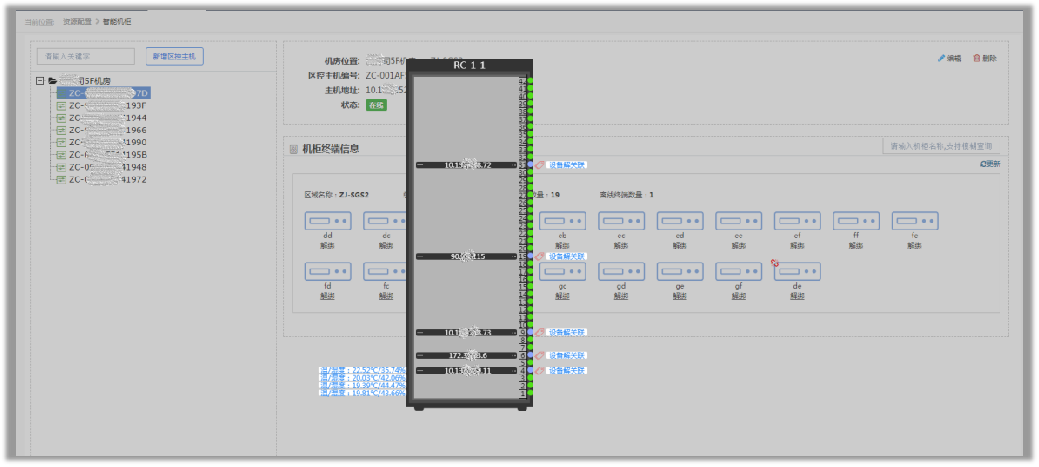Click the 资源配置 breadcrumb item
This screenshot has height=467, width=1039.
point(76,20)
